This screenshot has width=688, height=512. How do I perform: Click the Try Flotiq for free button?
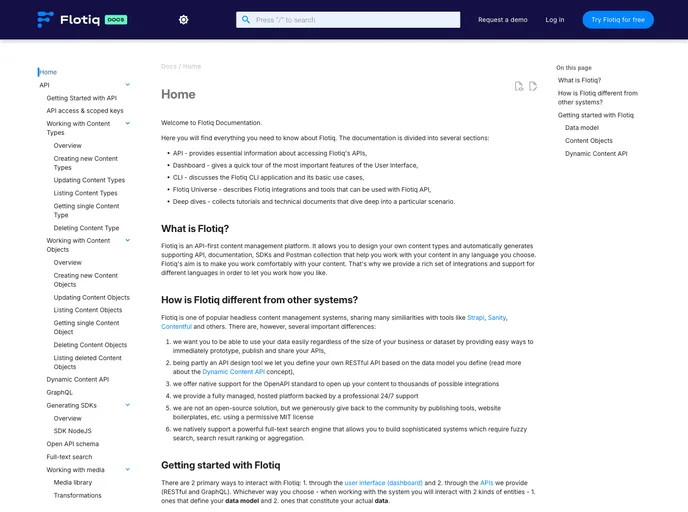pos(618,20)
